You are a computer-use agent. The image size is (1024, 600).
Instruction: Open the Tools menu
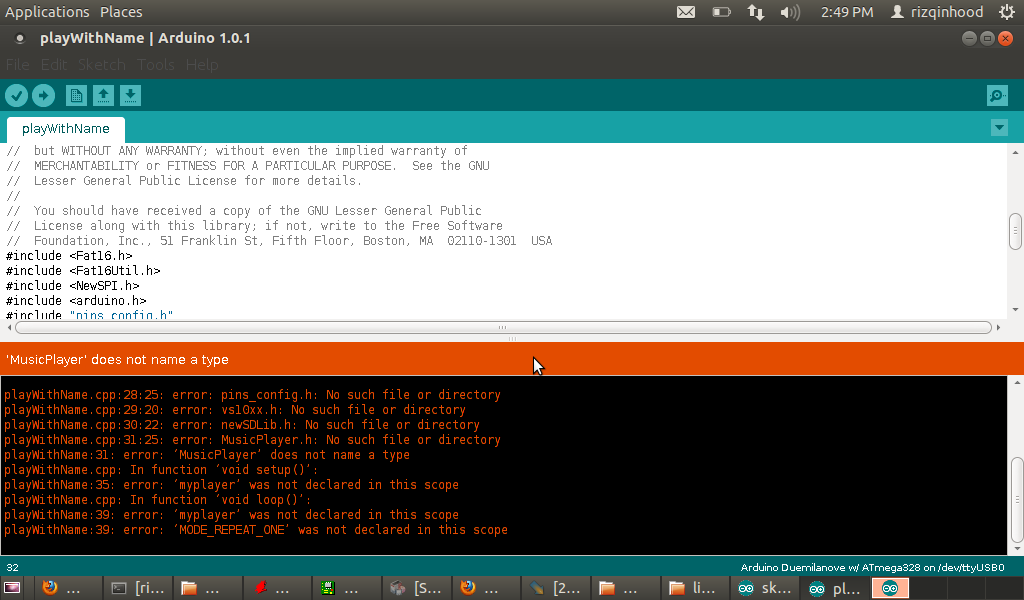pyautogui.click(x=155, y=65)
